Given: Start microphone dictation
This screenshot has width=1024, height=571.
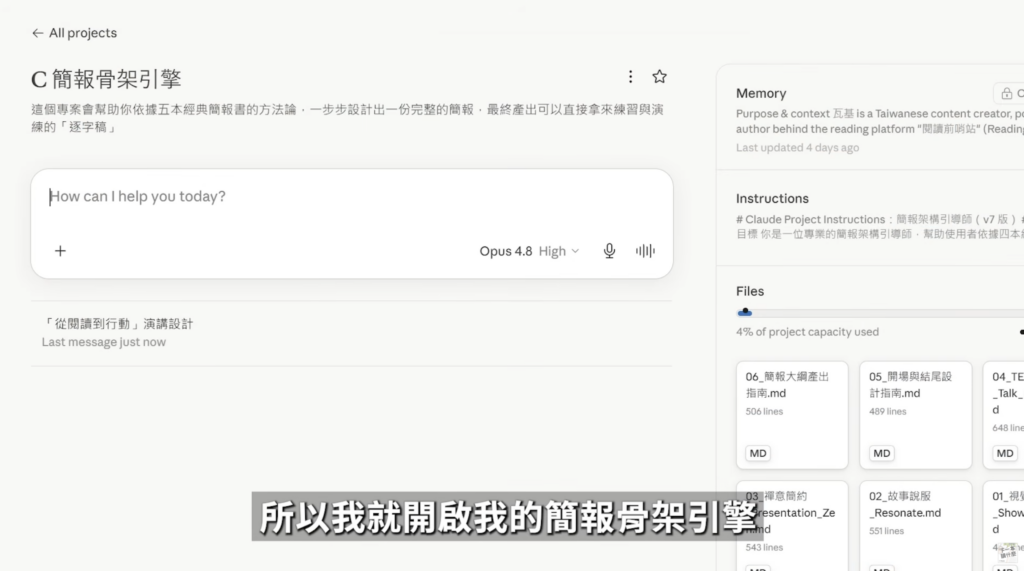Looking at the screenshot, I should 609,251.
